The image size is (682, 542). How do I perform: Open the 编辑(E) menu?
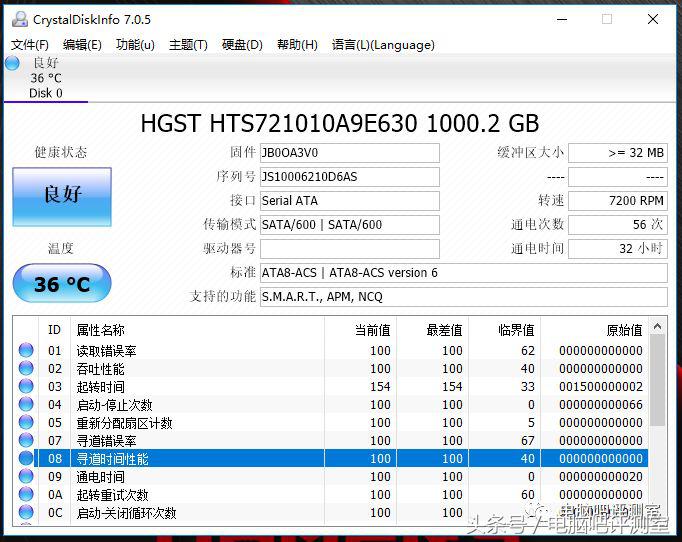(82, 45)
